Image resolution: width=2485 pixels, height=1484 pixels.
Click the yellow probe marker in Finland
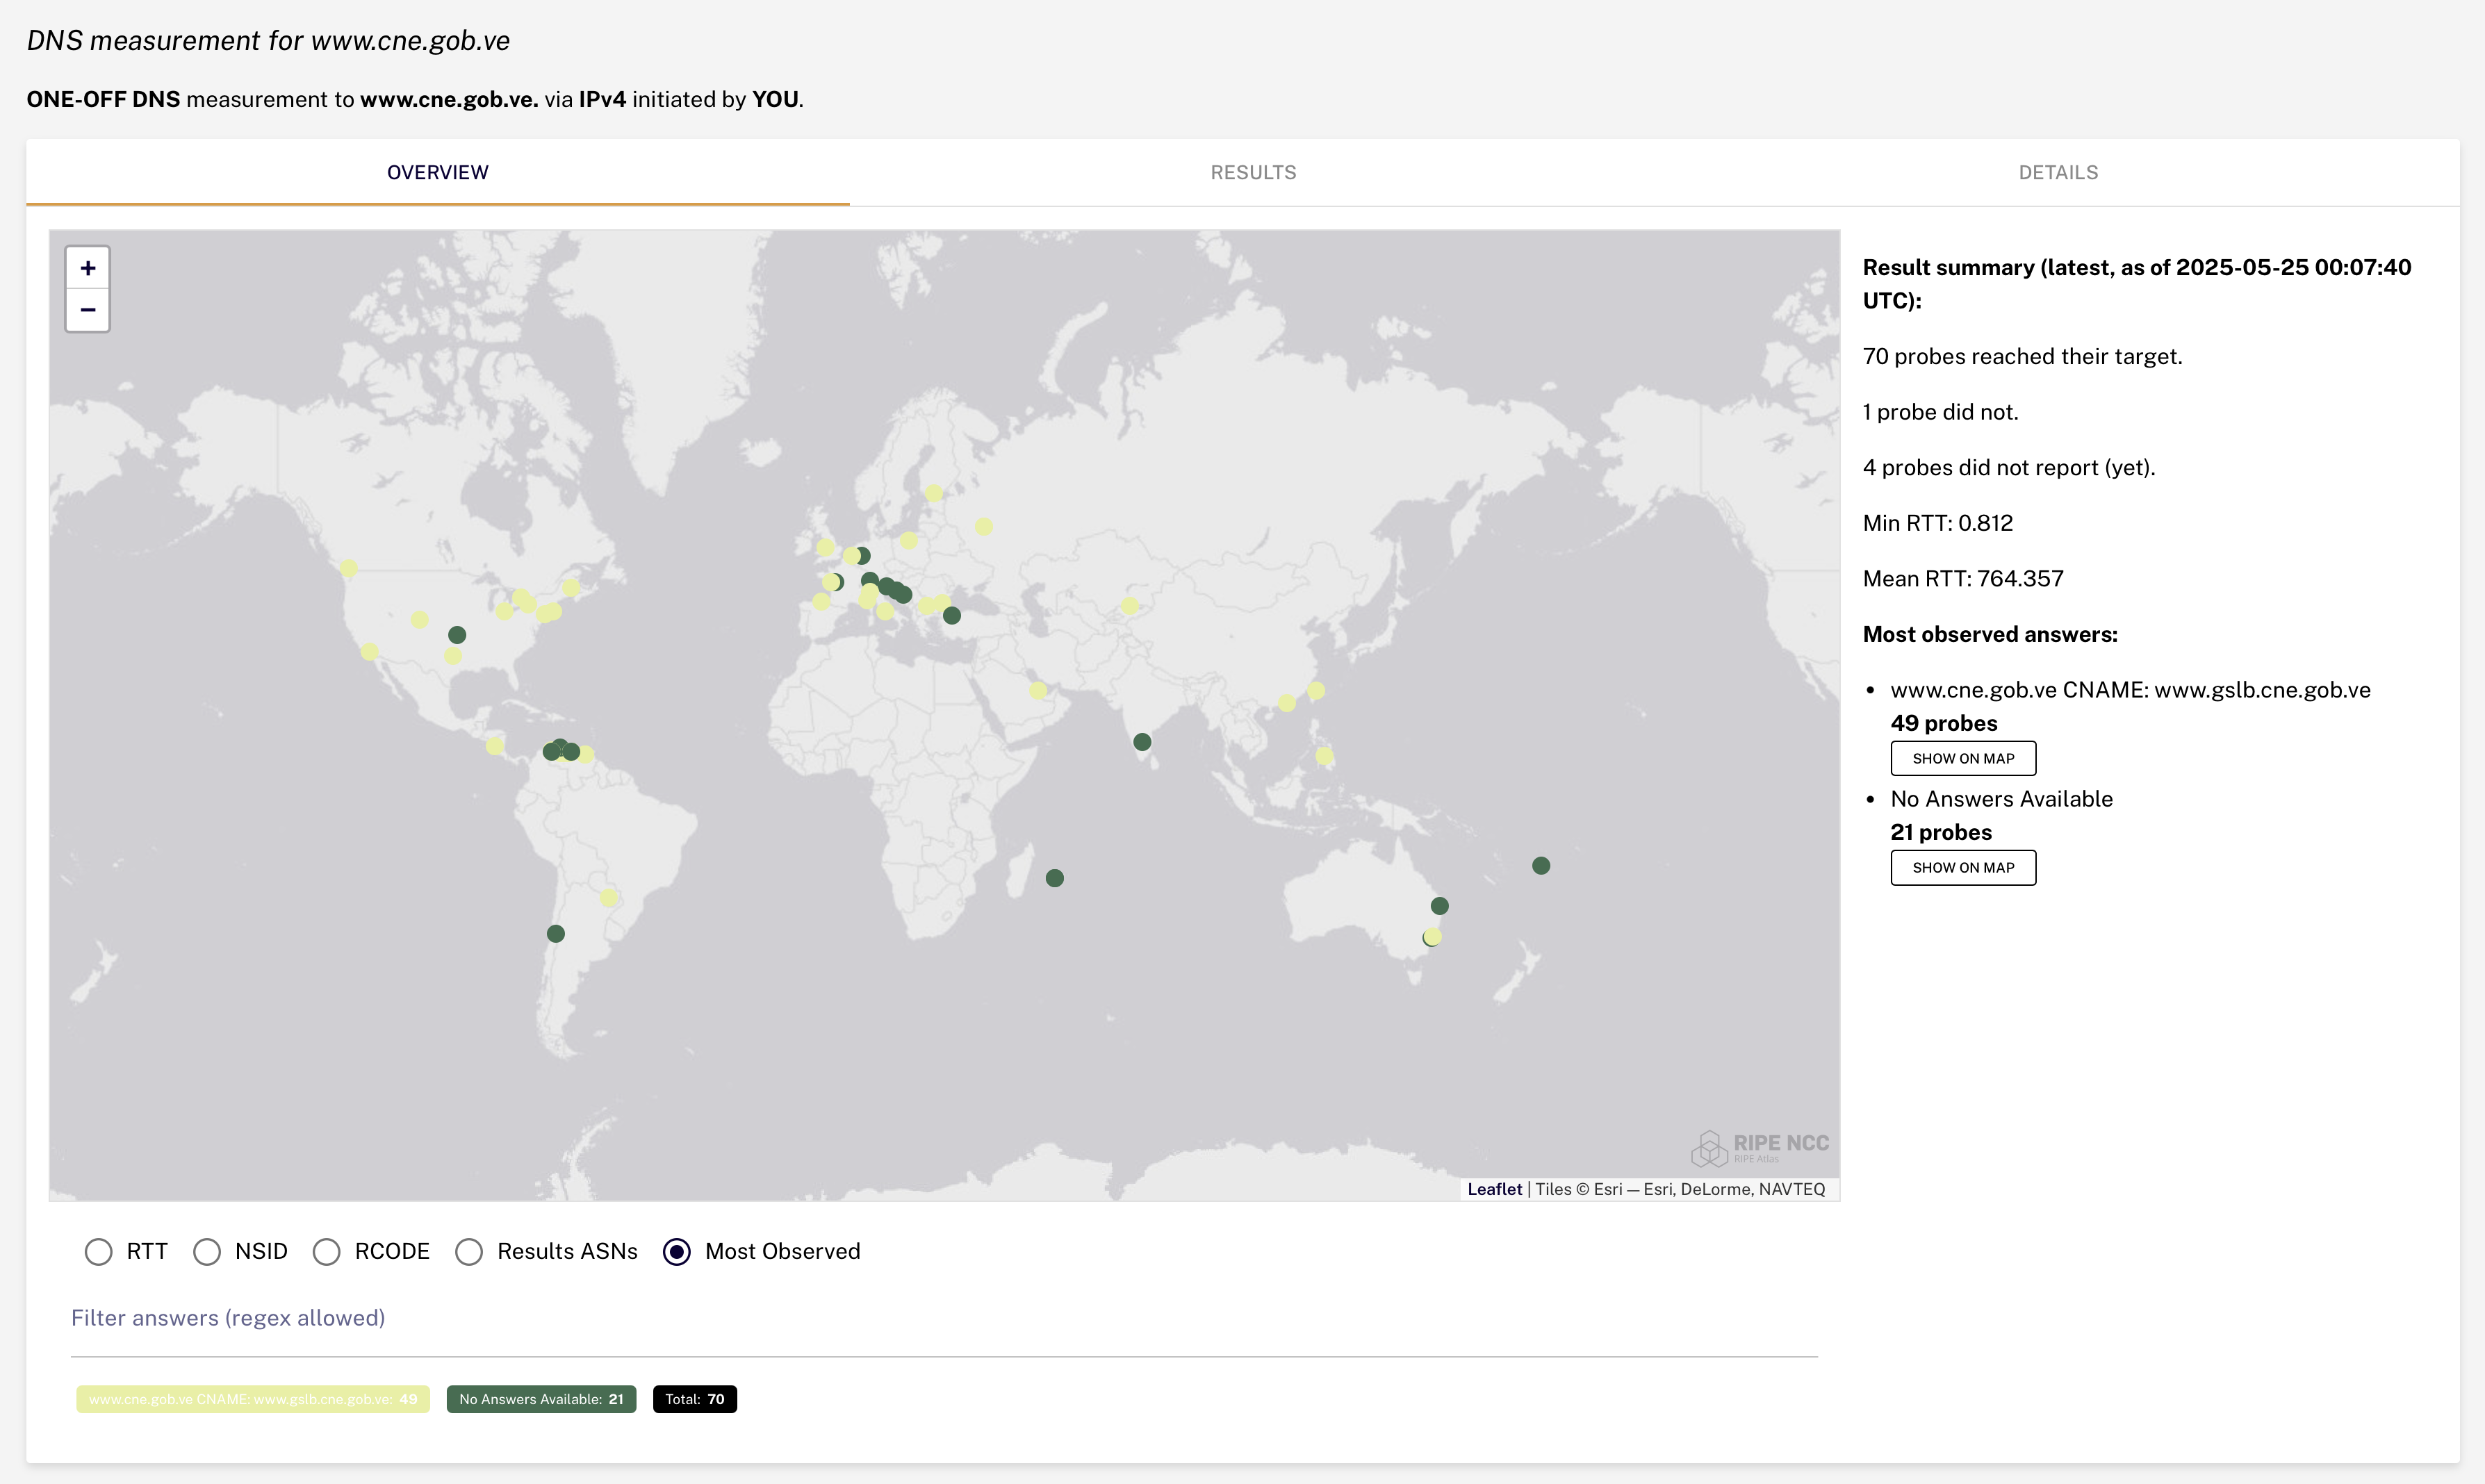(x=934, y=493)
